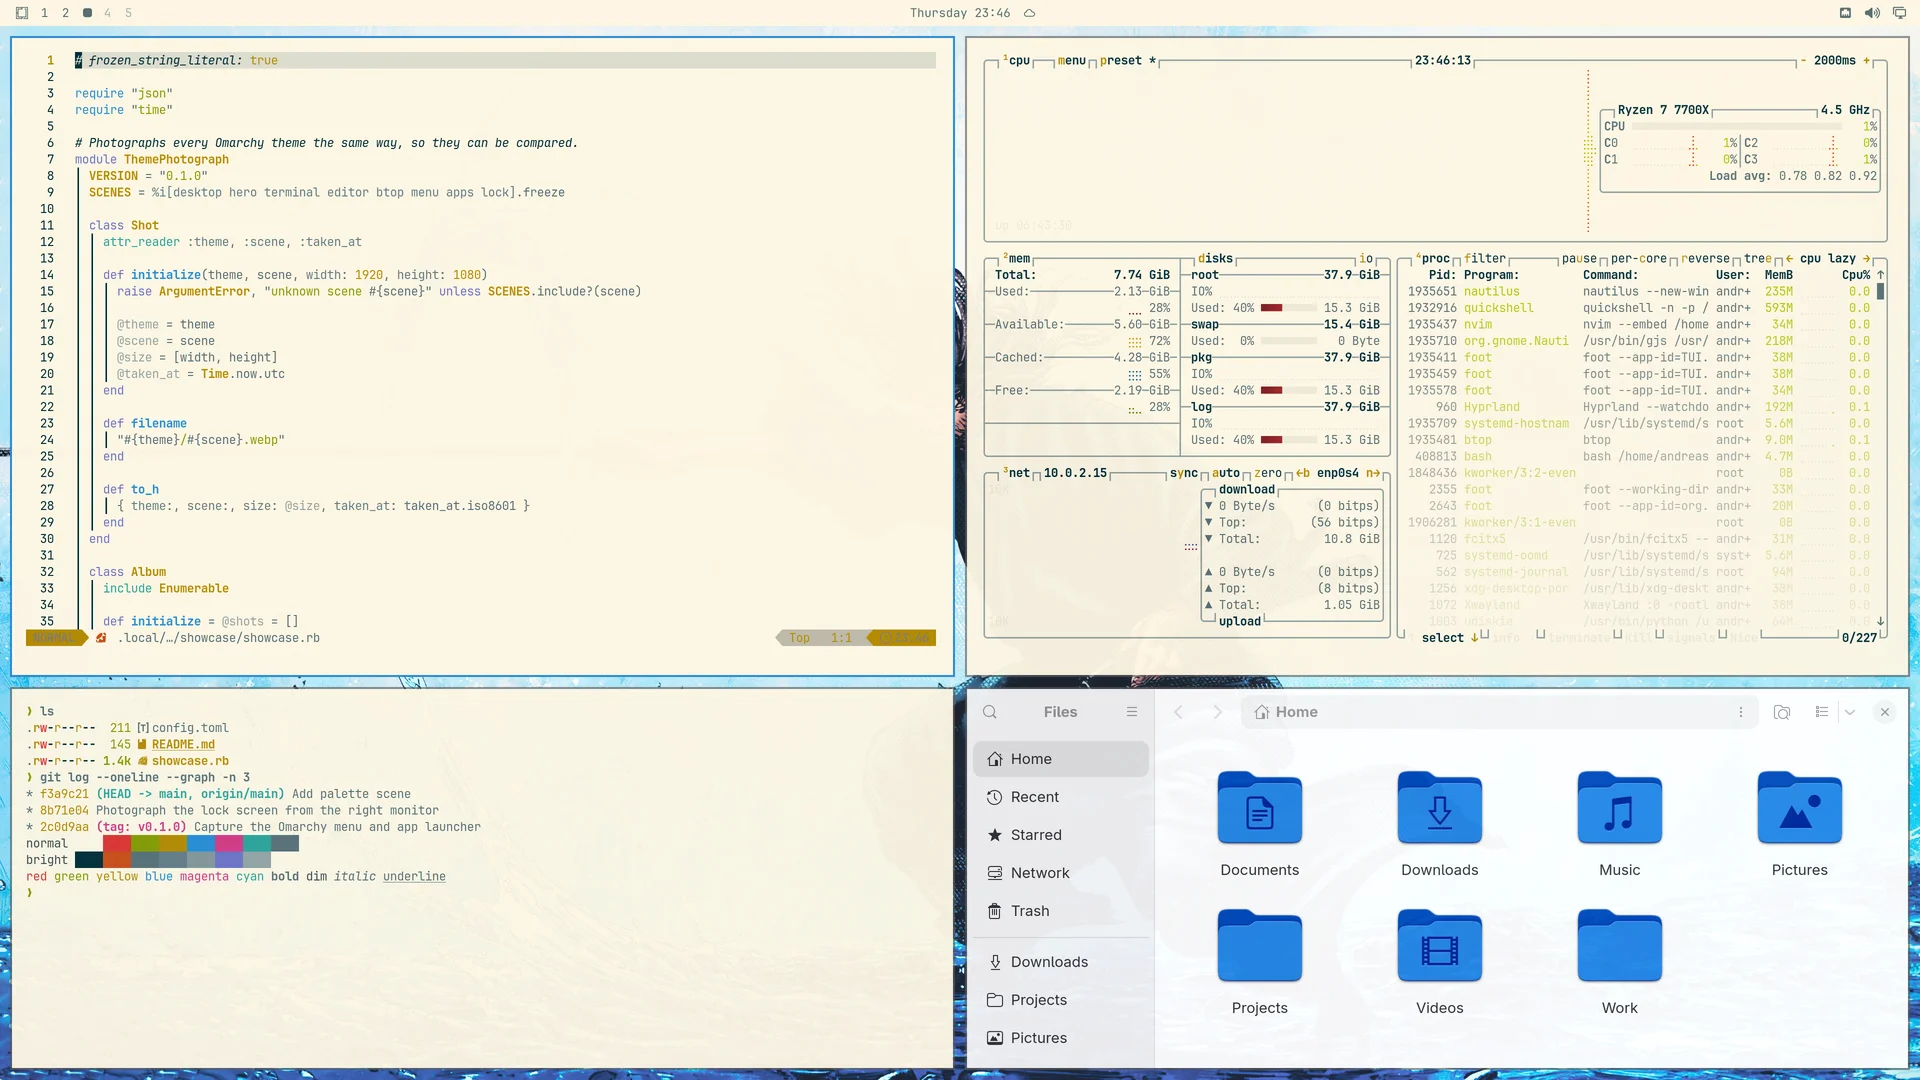Toggle btop pause for the process list
The width and height of the screenshot is (1920, 1080).
point(1580,259)
